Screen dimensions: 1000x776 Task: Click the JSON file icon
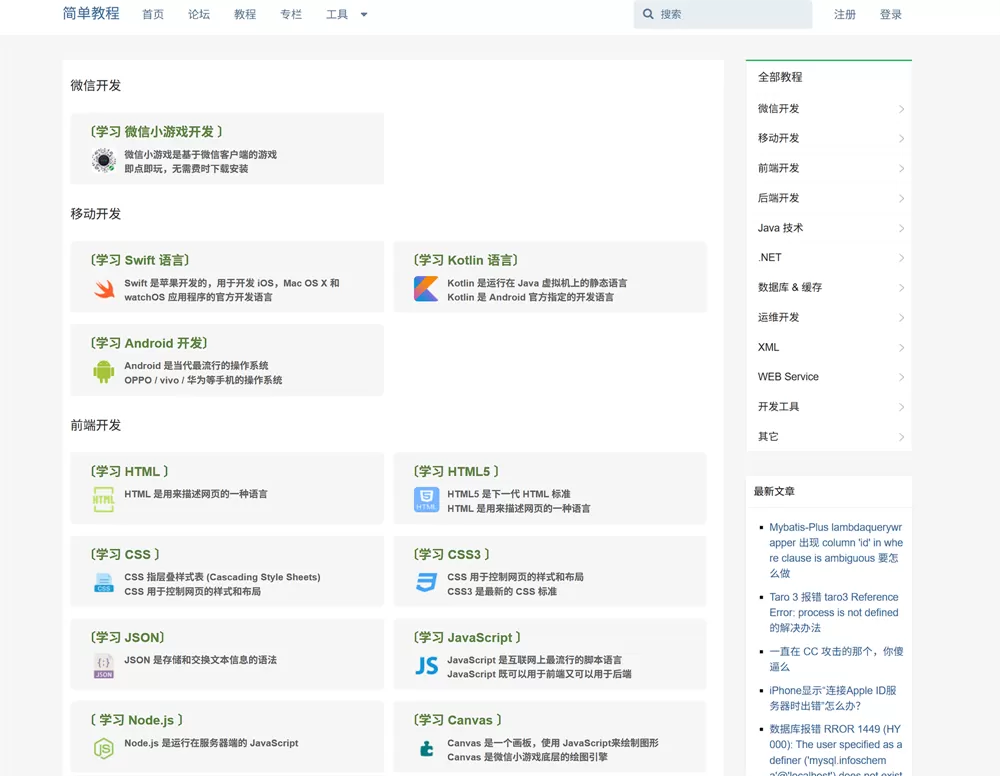(104, 666)
